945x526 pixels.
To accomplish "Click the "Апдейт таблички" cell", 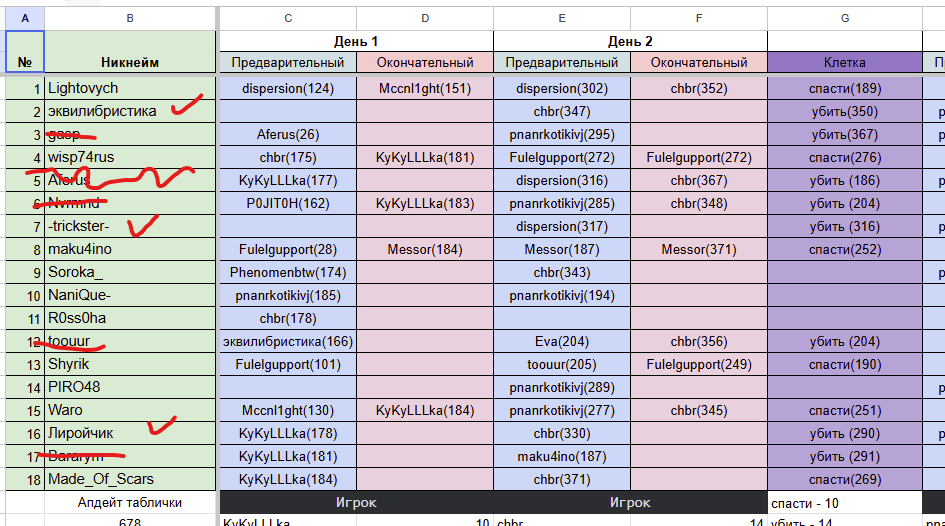I will point(130,502).
